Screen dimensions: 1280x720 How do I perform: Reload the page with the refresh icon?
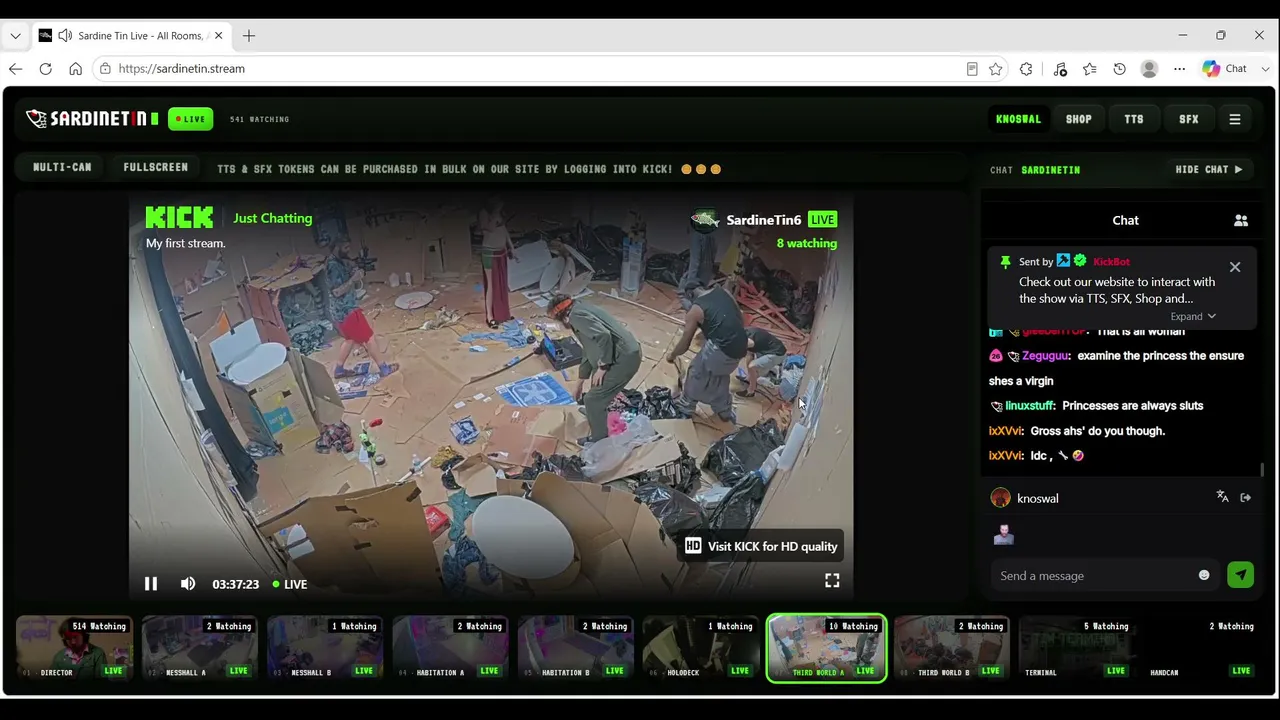45,69
